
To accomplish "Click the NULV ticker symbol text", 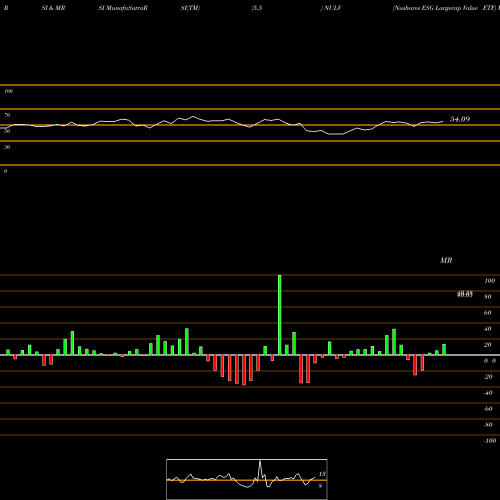I will pos(333,8).
